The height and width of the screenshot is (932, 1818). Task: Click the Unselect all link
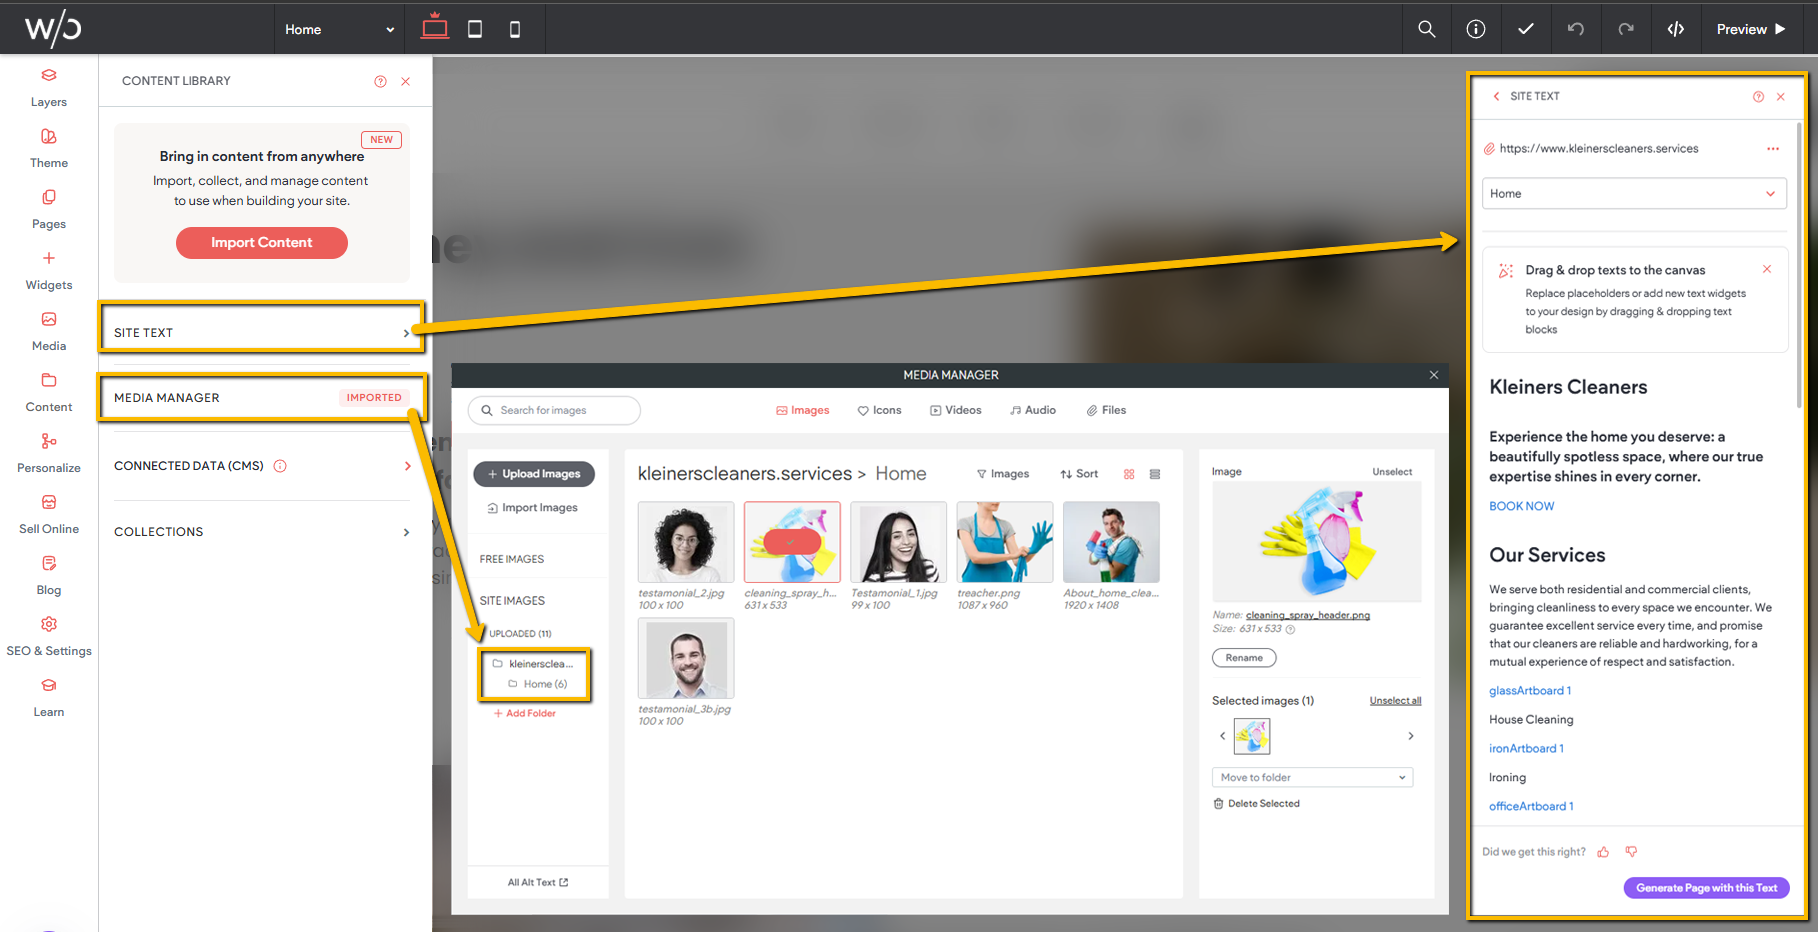click(x=1395, y=701)
